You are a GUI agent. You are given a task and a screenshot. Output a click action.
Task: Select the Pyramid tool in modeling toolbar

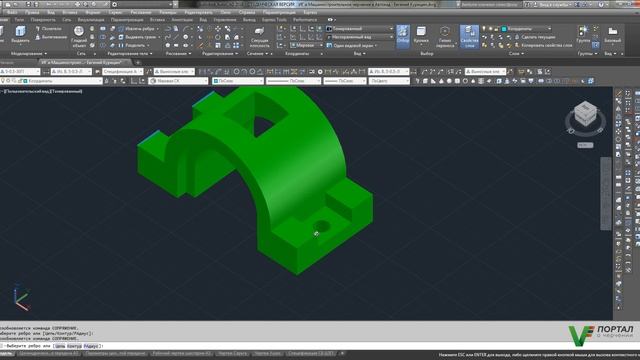(x=473, y=81)
